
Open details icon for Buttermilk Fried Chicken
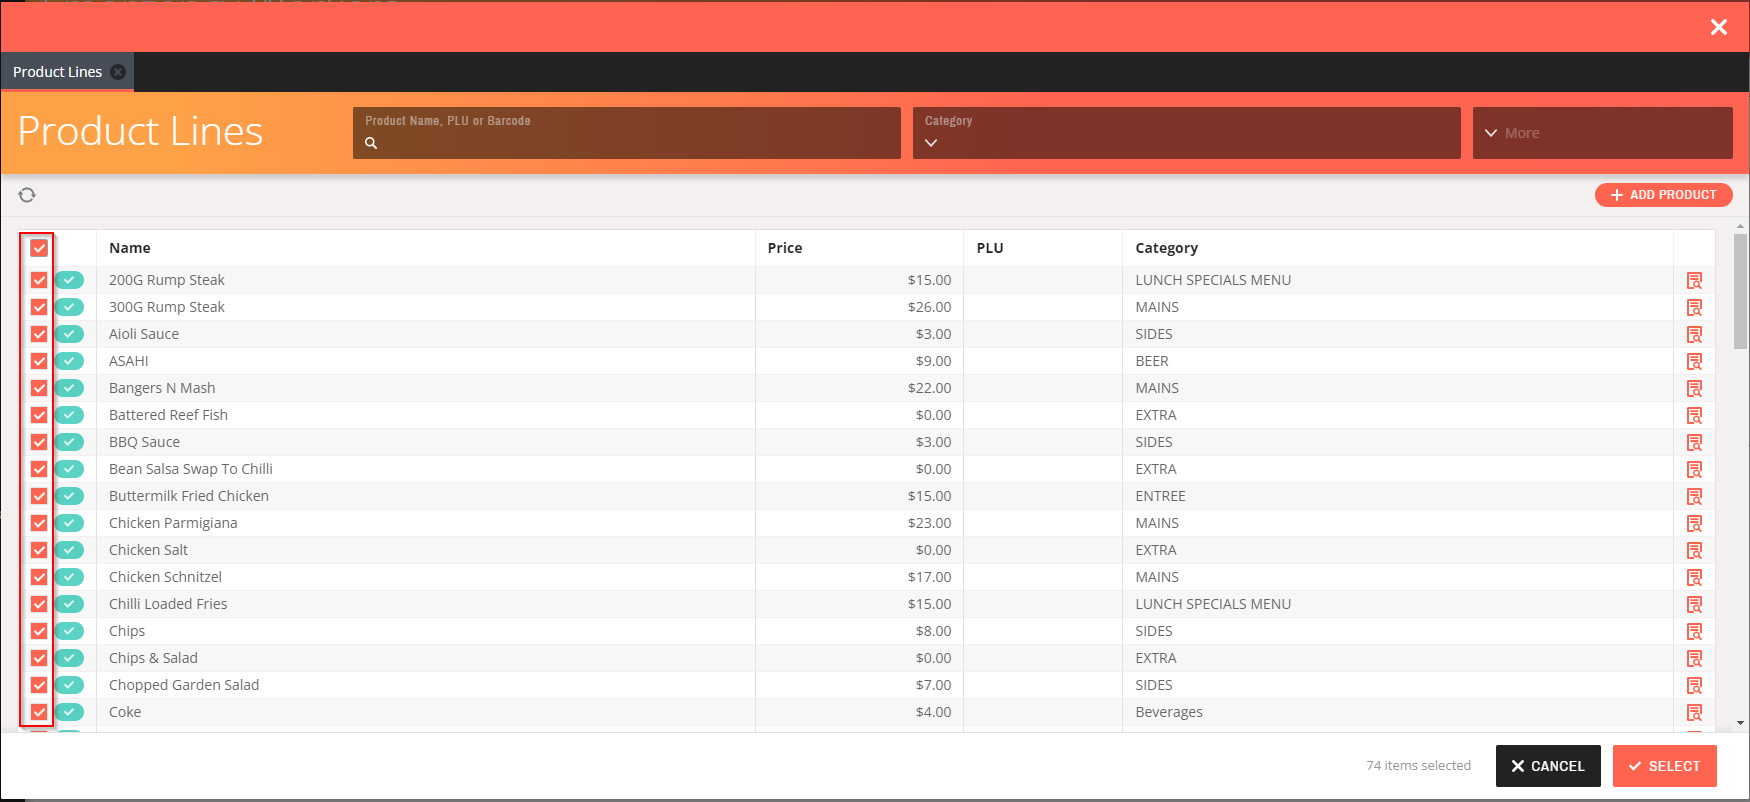1694,496
